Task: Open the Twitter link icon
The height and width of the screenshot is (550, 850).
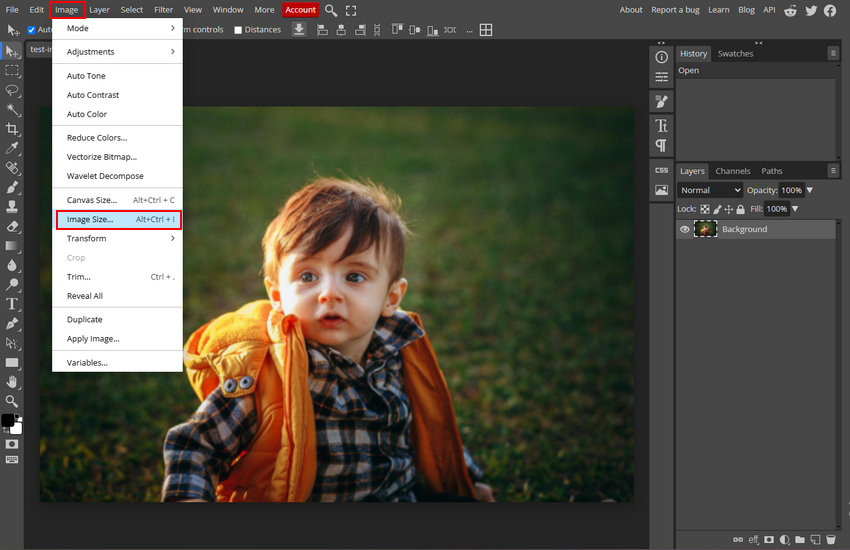Action: pyautogui.click(x=811, y=10)
